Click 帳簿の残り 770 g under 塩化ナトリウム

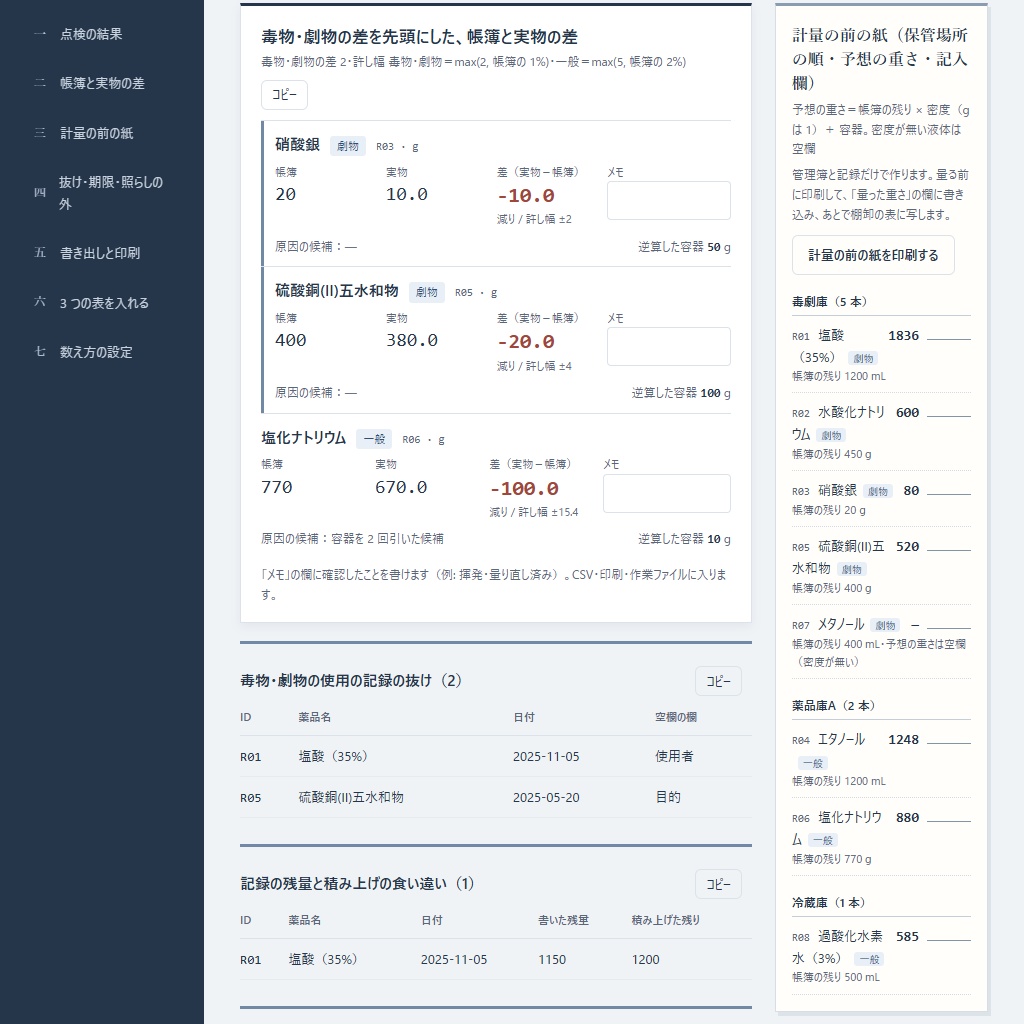(831, 859)
